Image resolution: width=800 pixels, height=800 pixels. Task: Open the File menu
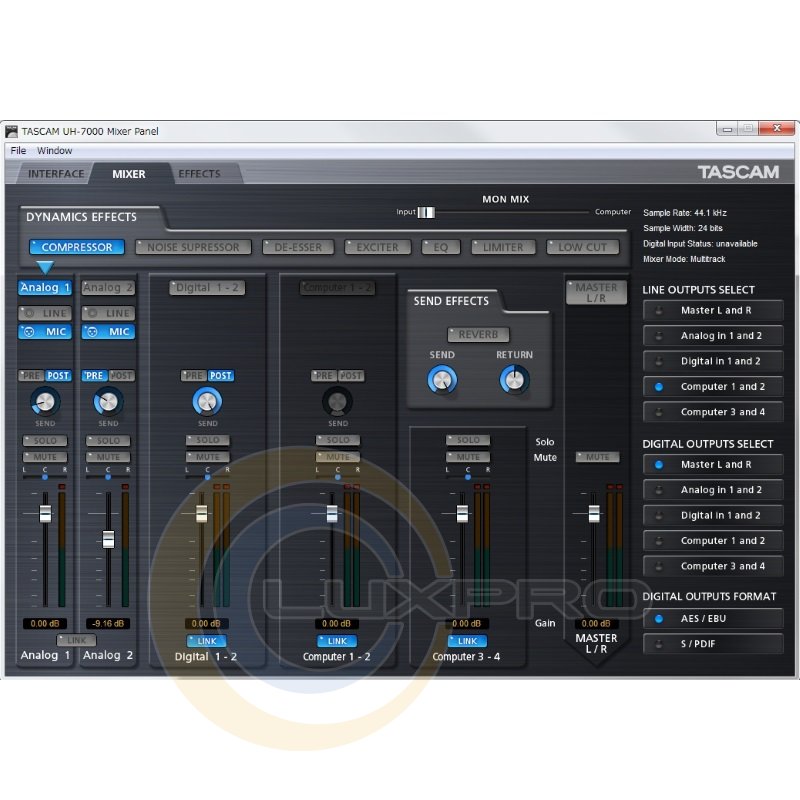click(18, 151)
